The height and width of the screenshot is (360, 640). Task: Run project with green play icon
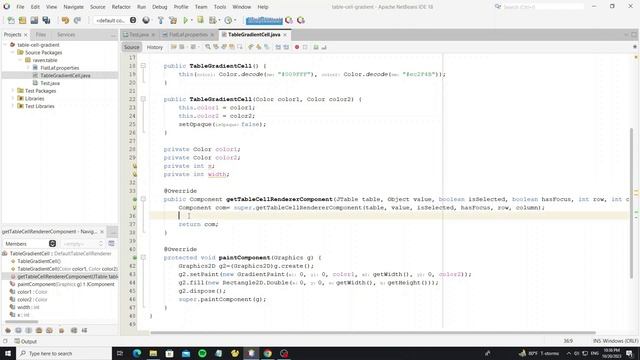coord(186,20)
